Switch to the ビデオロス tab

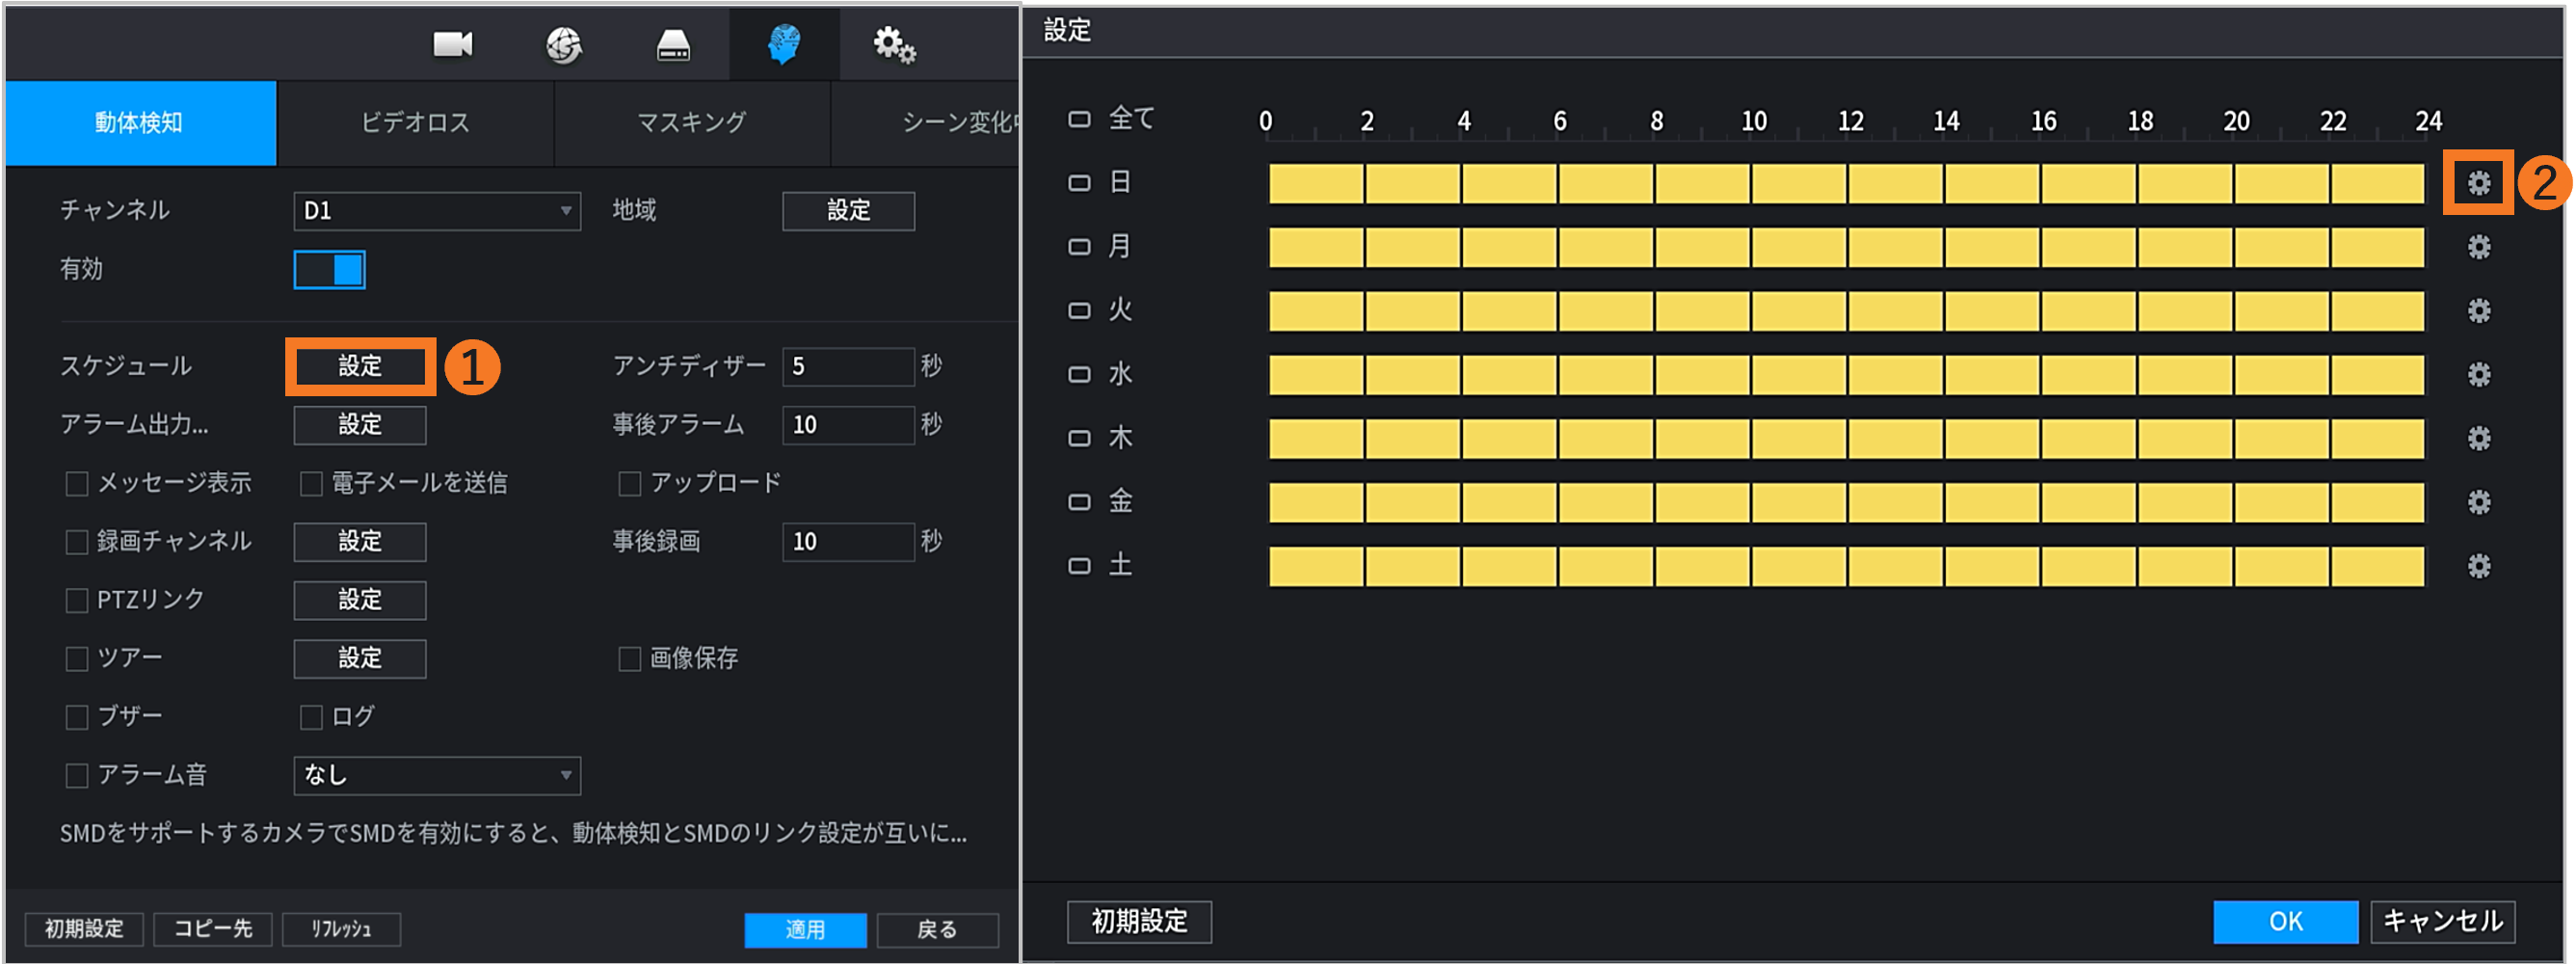coord(415,123)
